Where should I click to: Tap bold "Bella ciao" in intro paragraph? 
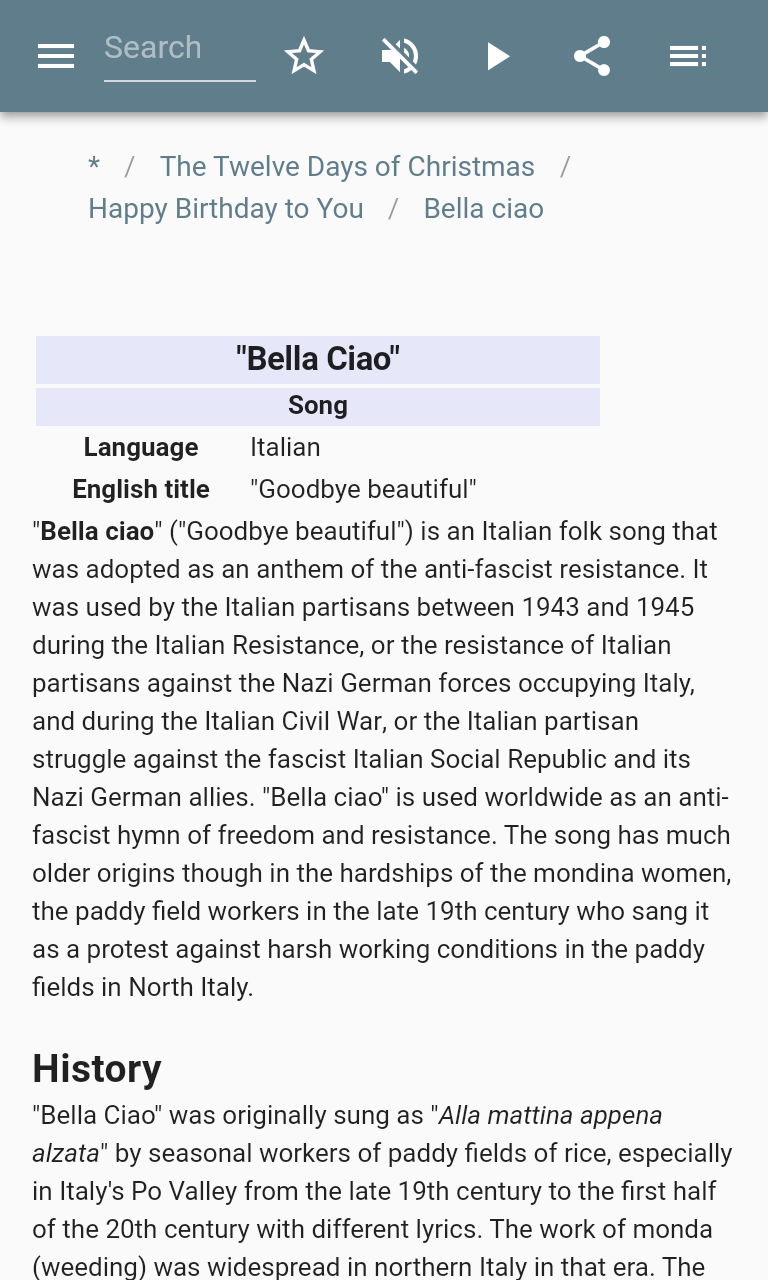click(x=97, y=531)
